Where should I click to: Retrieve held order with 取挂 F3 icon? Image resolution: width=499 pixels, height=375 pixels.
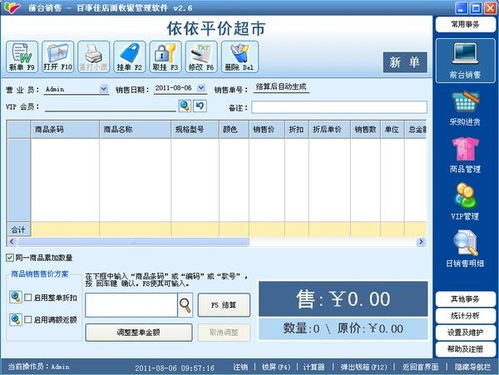click(165, 57)
